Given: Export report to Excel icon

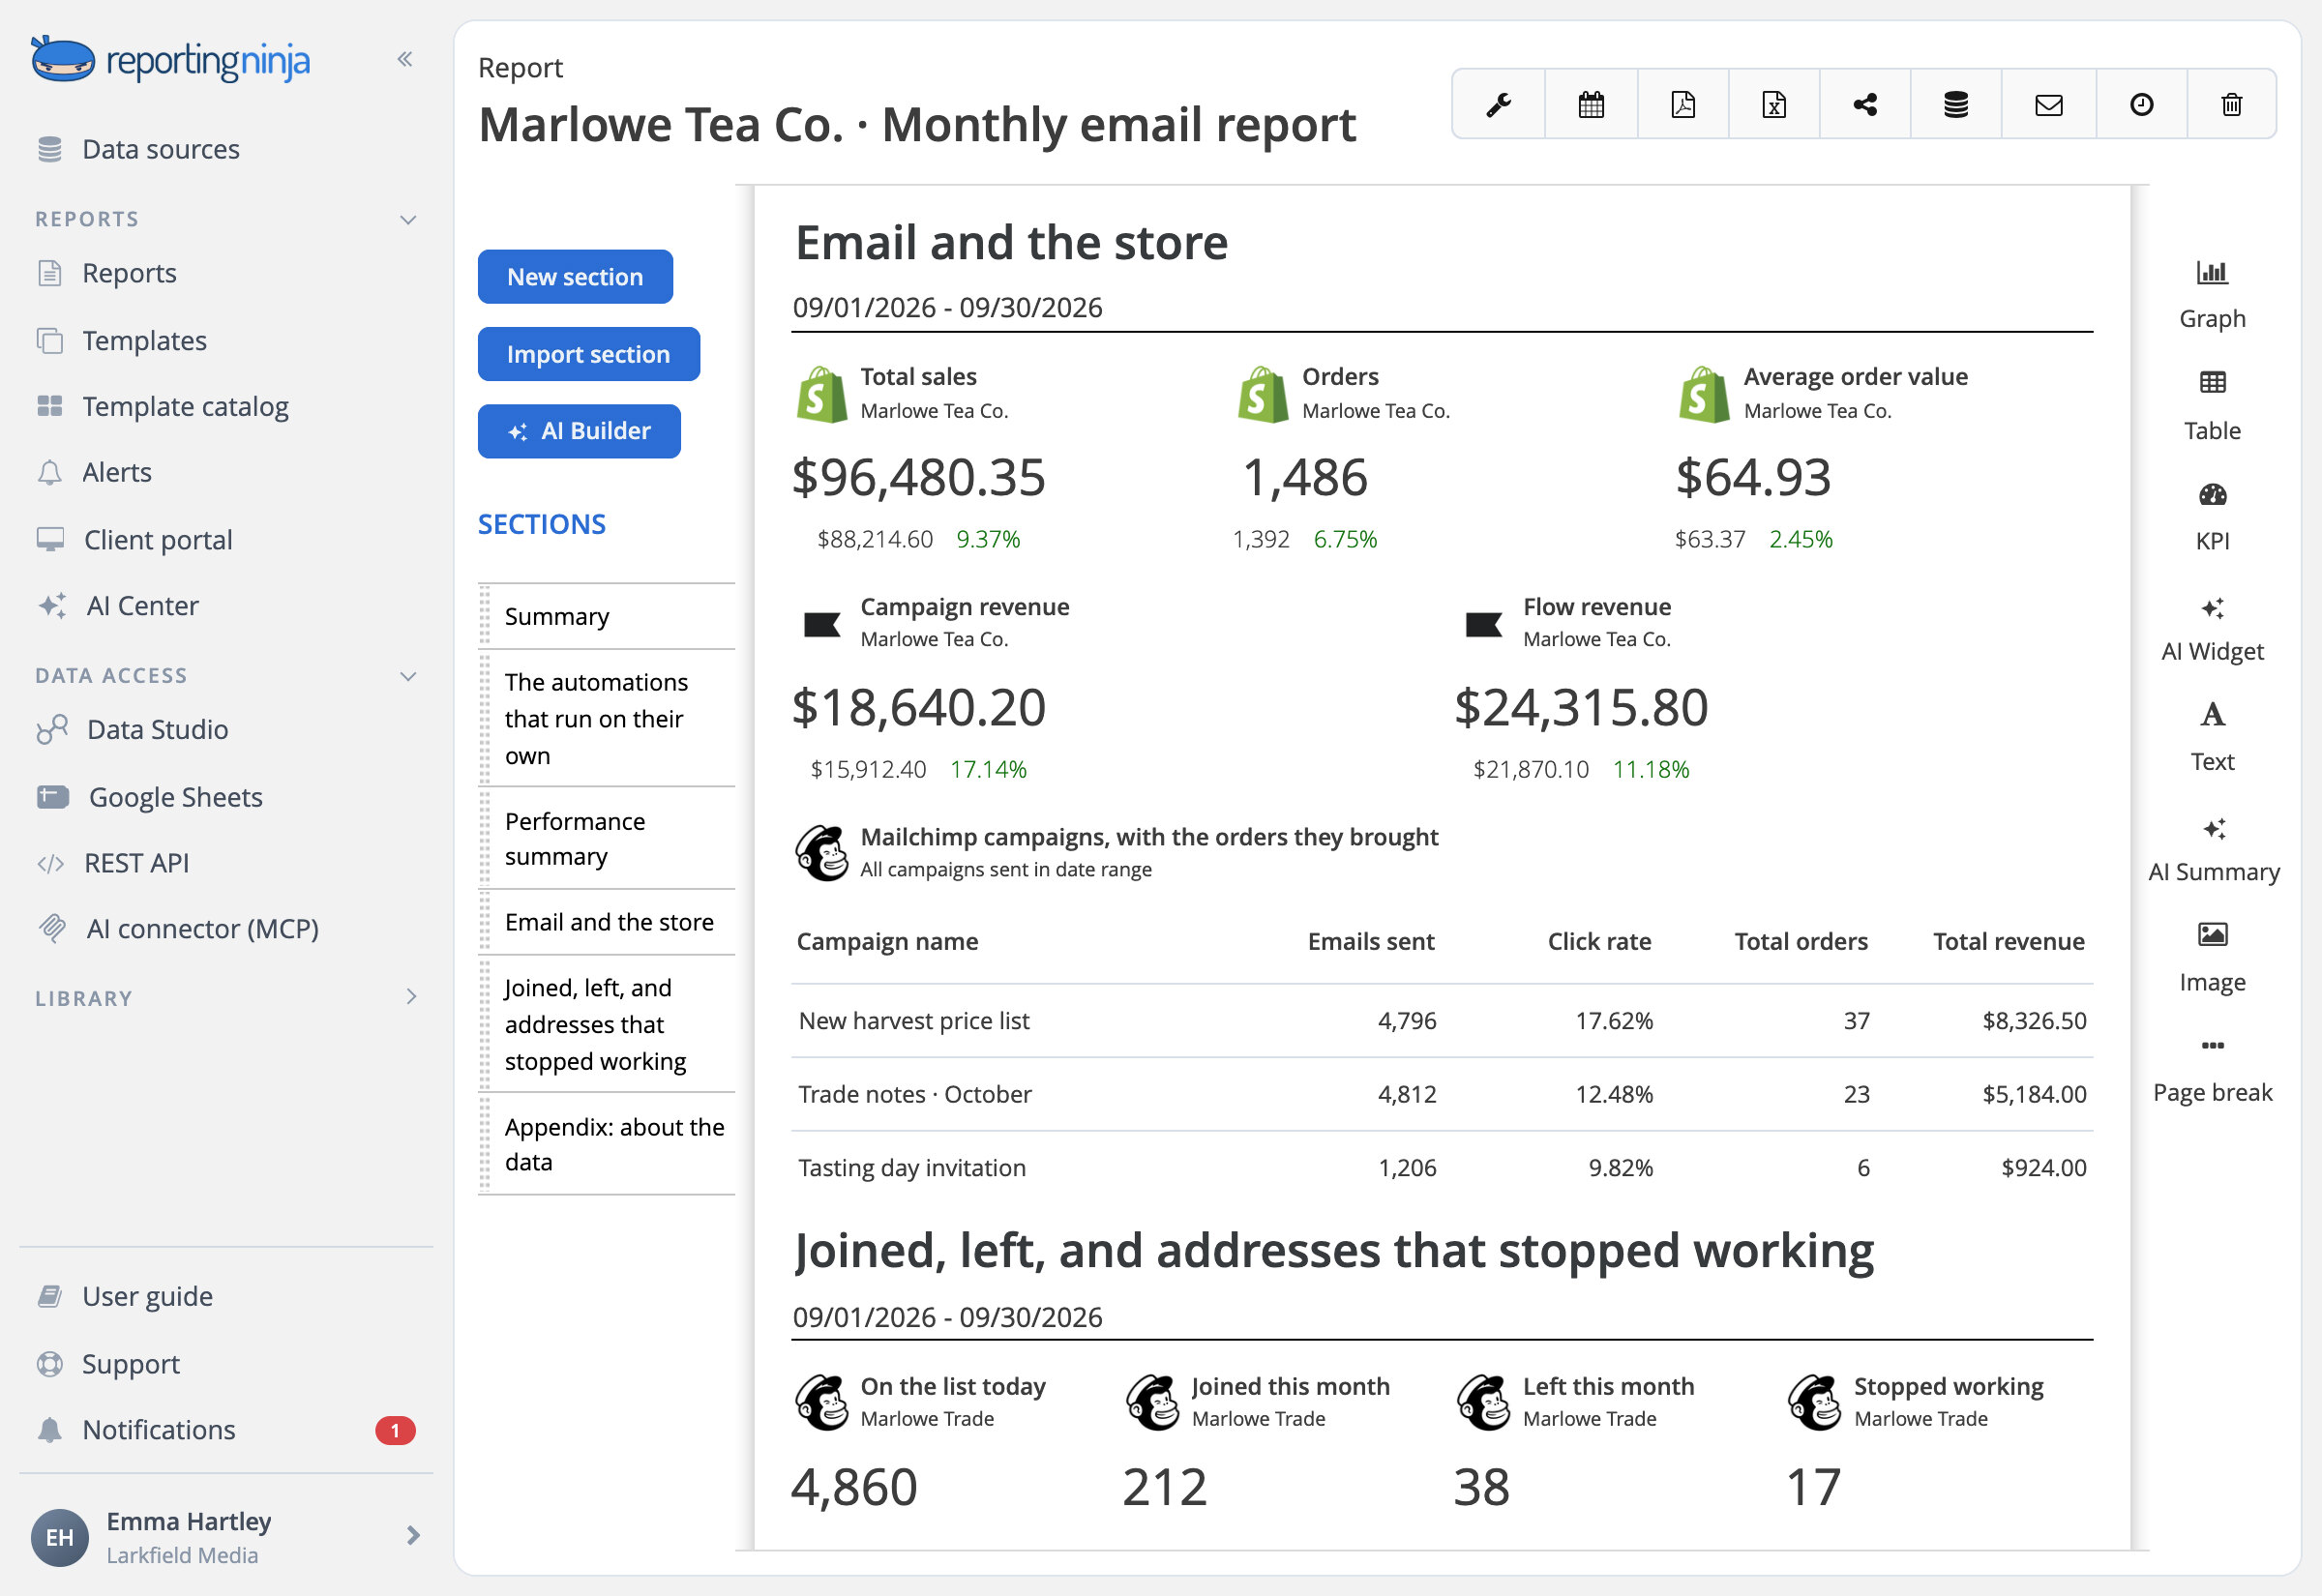Looking at the screenshot, I should pyautogui.click(x=1774, y=104).
